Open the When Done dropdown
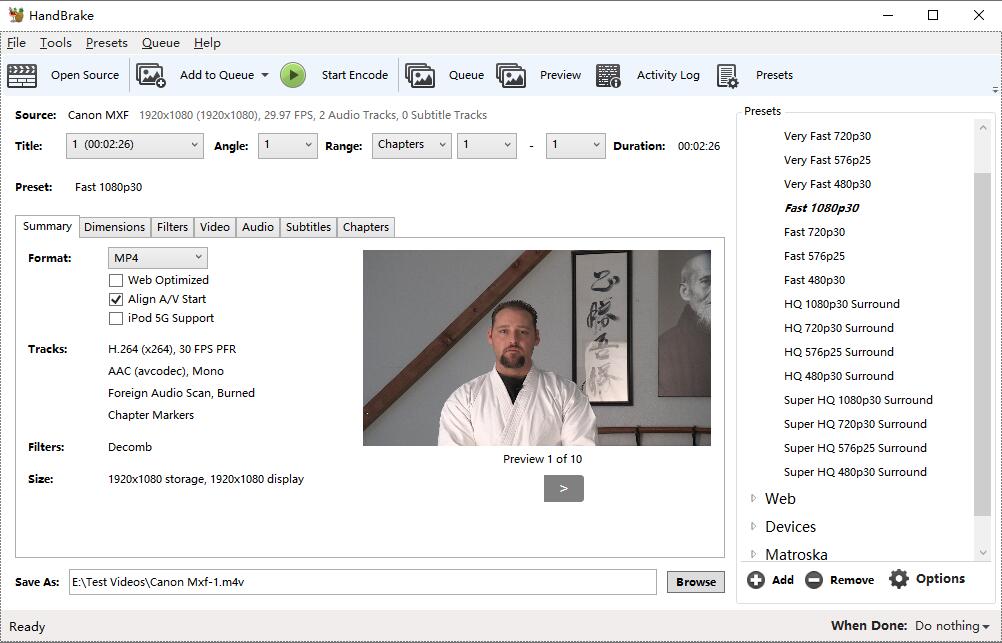Image resolution: width=1002 pixels, height=643 pixels. [953, 626]
